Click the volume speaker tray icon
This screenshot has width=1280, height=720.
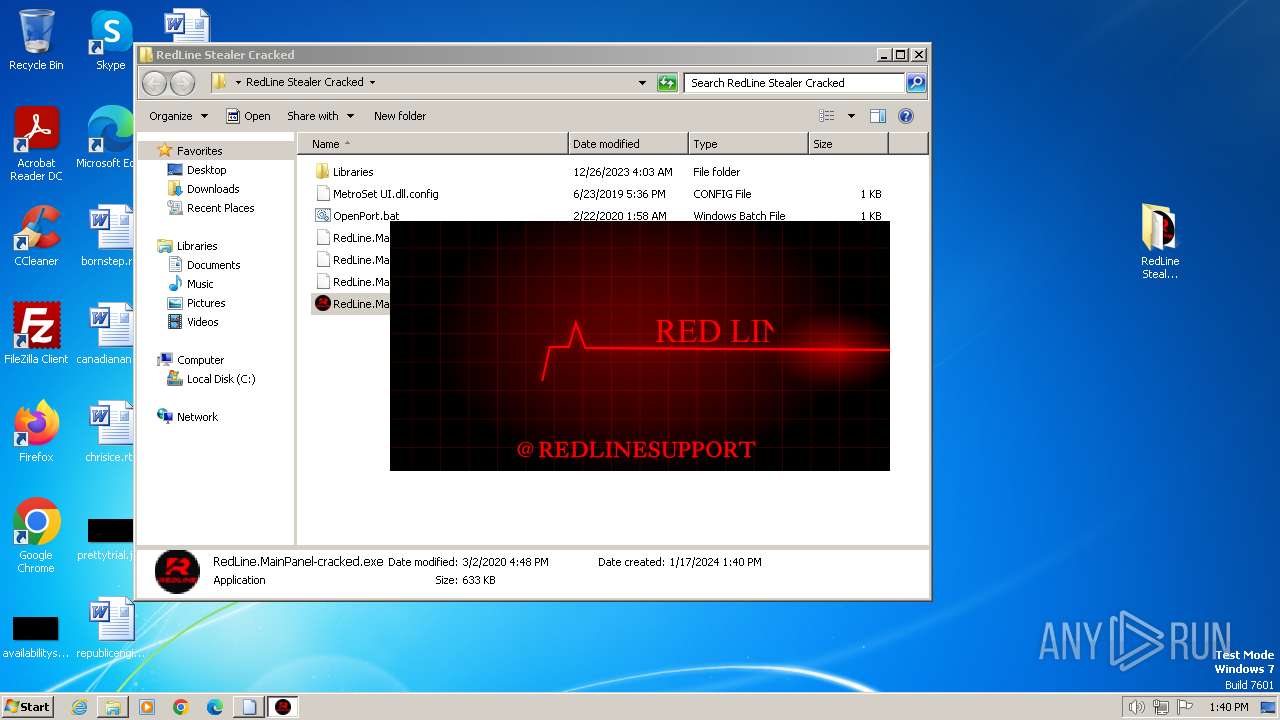[1136, 707]
